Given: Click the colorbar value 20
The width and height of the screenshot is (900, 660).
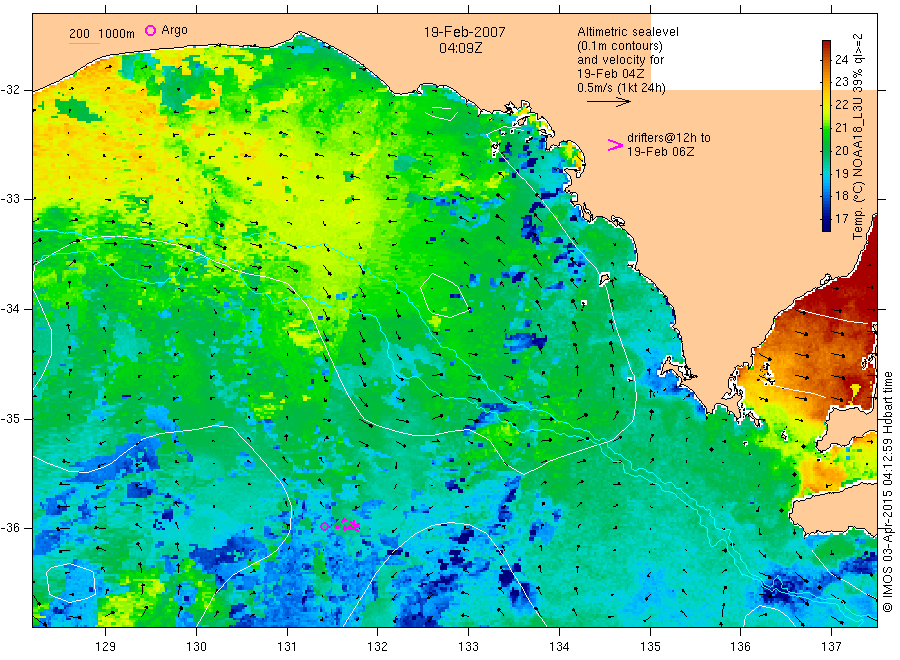Looking at the screenshot, I should coord(841,150).
